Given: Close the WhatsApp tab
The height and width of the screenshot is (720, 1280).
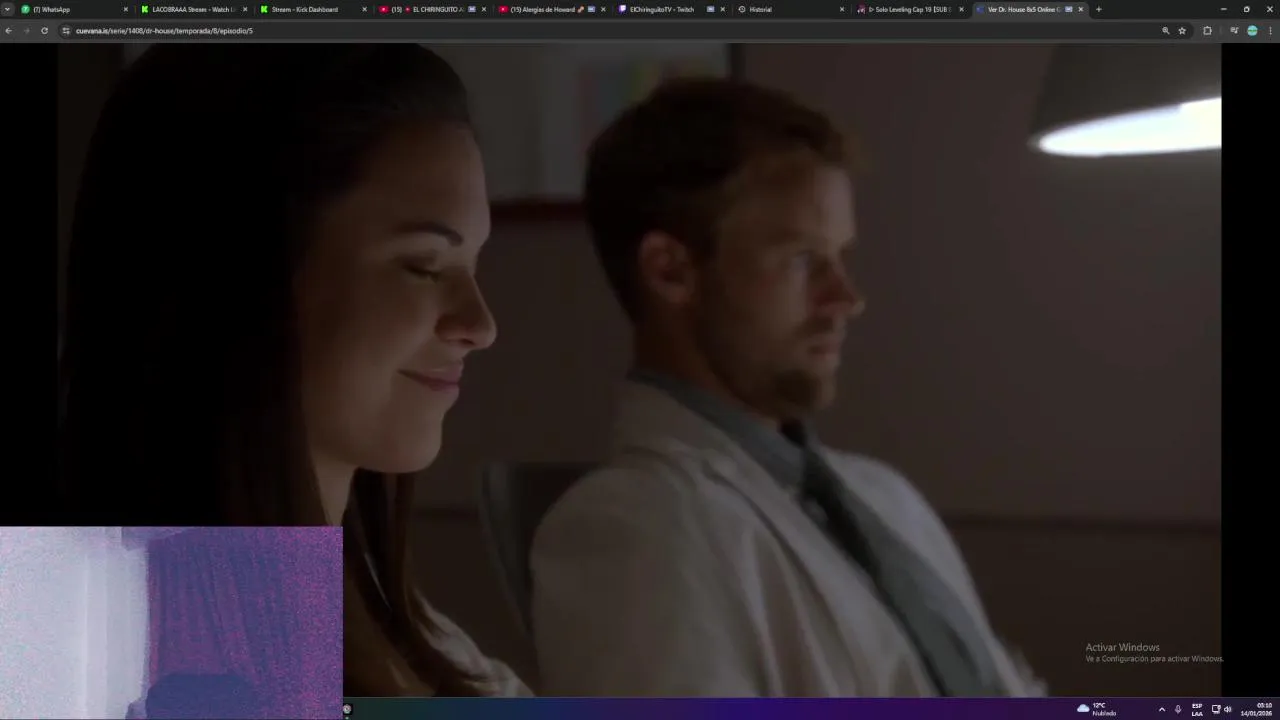Looking at the screenshot, I should pos(126,9).
